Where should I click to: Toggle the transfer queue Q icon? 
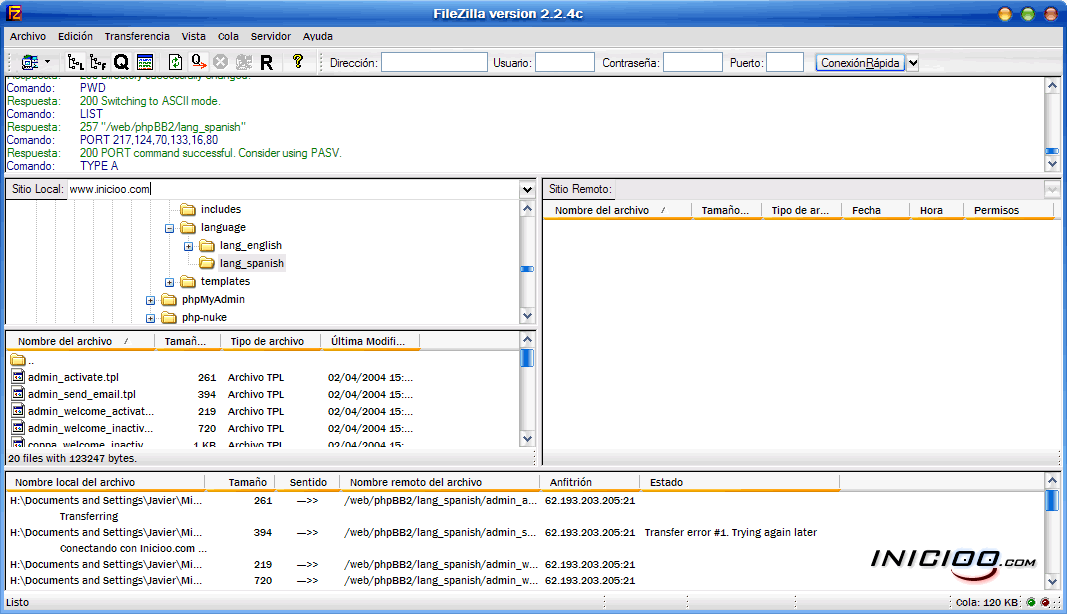(121, 63)
